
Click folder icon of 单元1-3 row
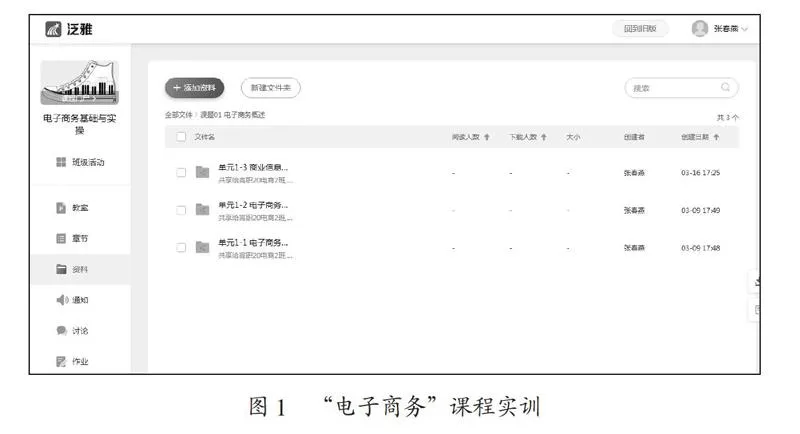[203, 172]
